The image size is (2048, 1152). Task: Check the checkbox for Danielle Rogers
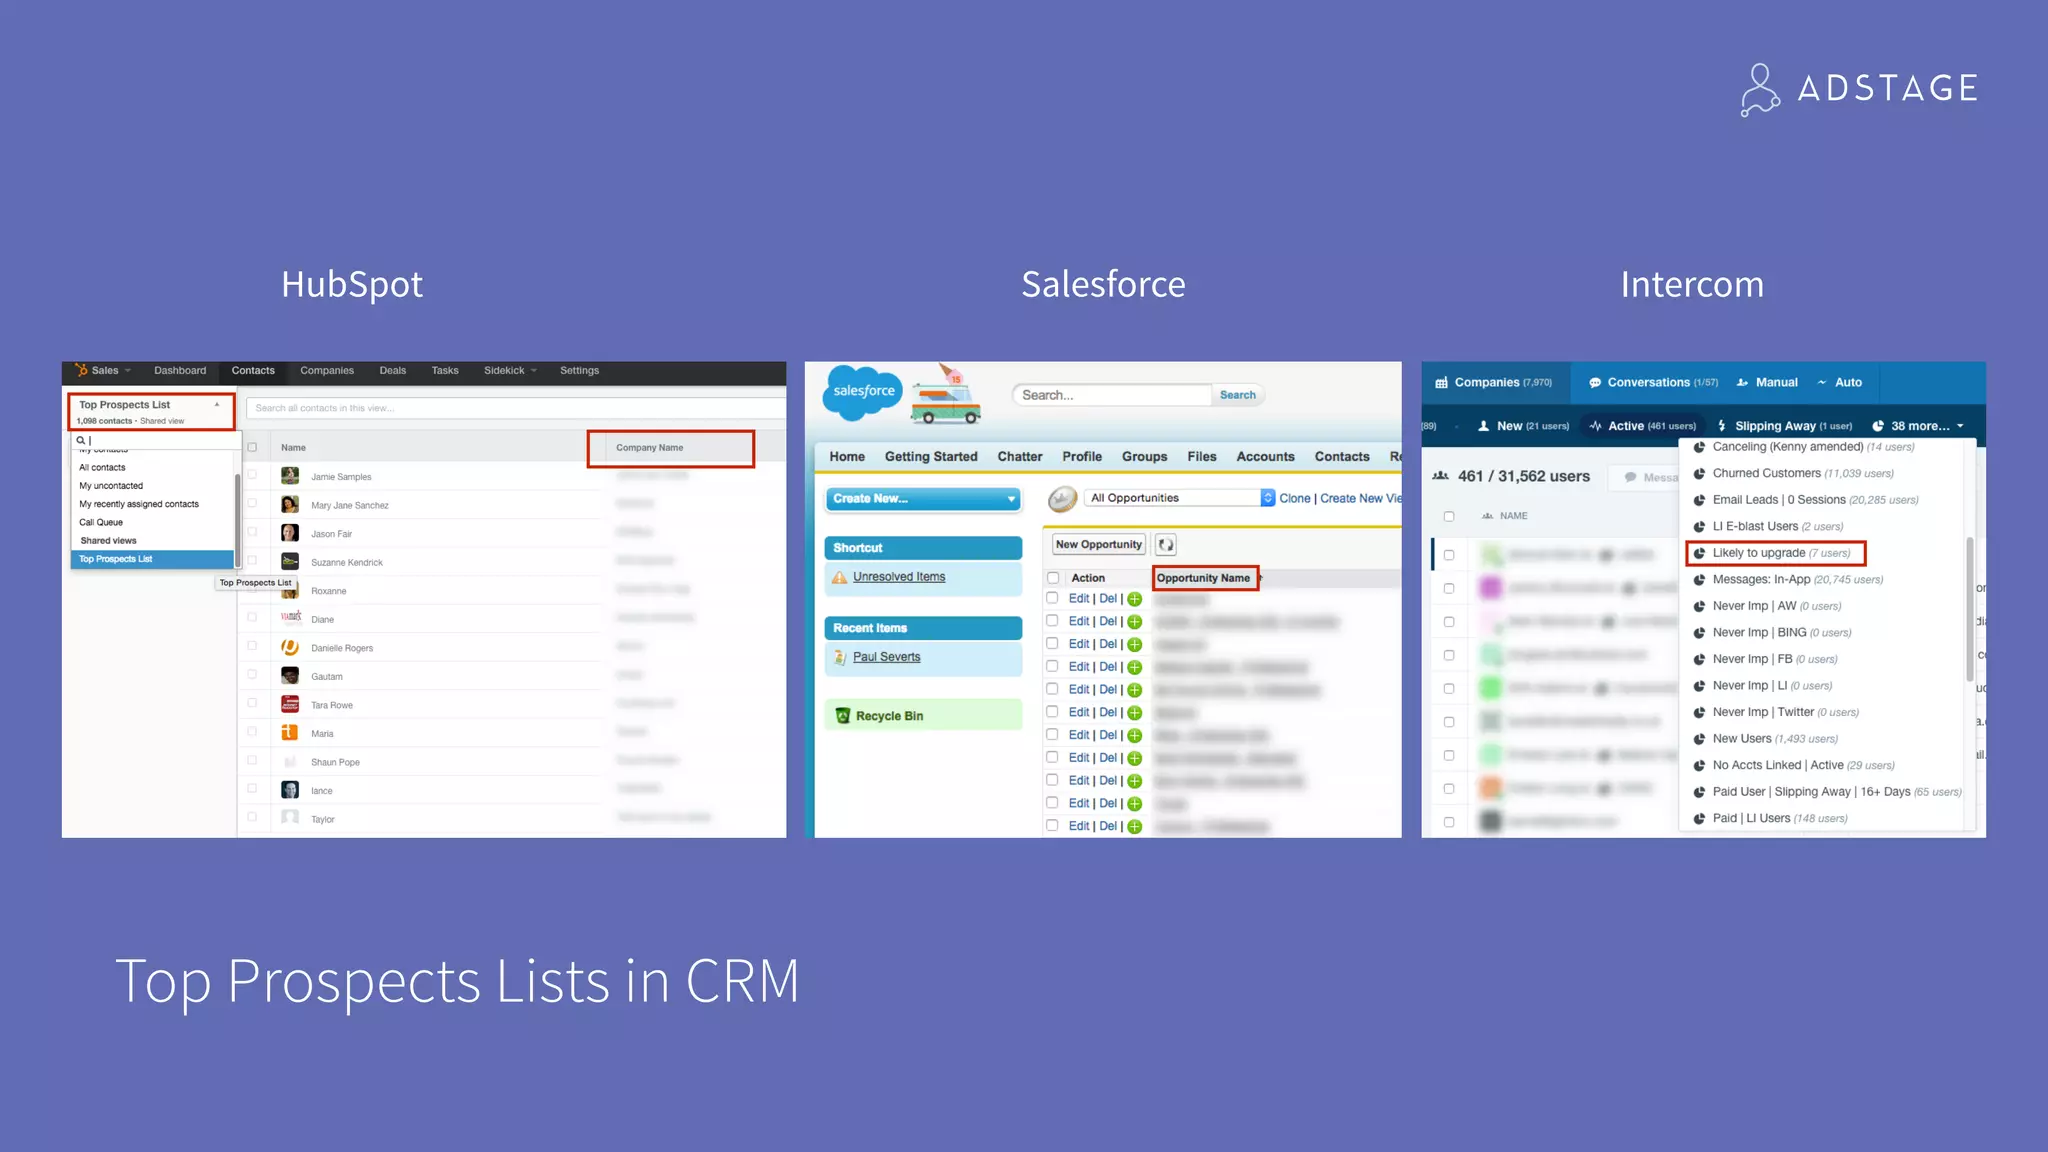click(x=252, y=646)
